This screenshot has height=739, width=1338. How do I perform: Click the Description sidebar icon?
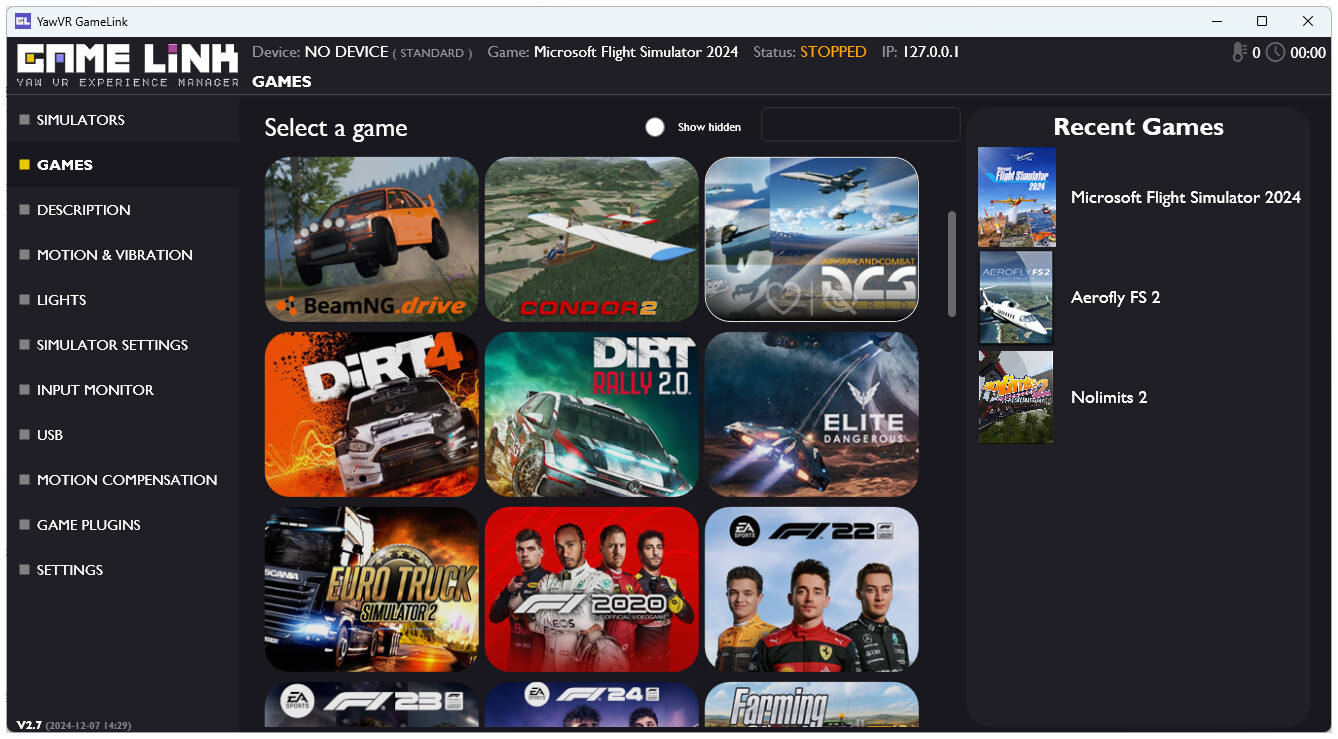pos(23,209)
